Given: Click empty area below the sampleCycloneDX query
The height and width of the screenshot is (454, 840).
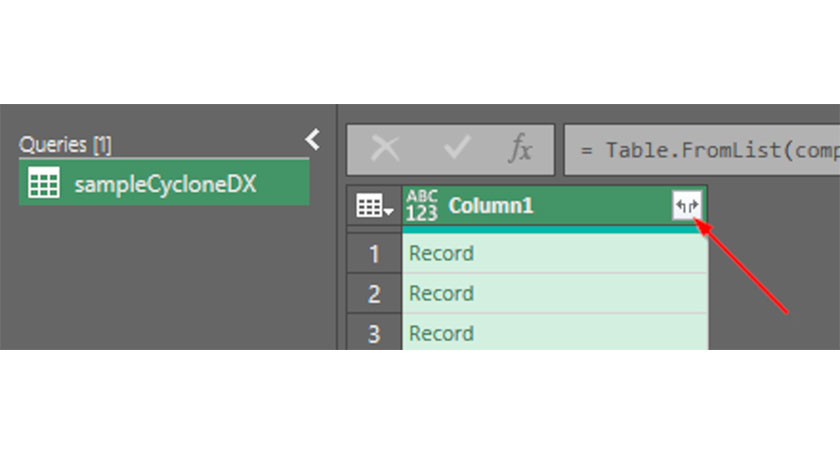Looking at the screenshot, I should pos(160,280).
